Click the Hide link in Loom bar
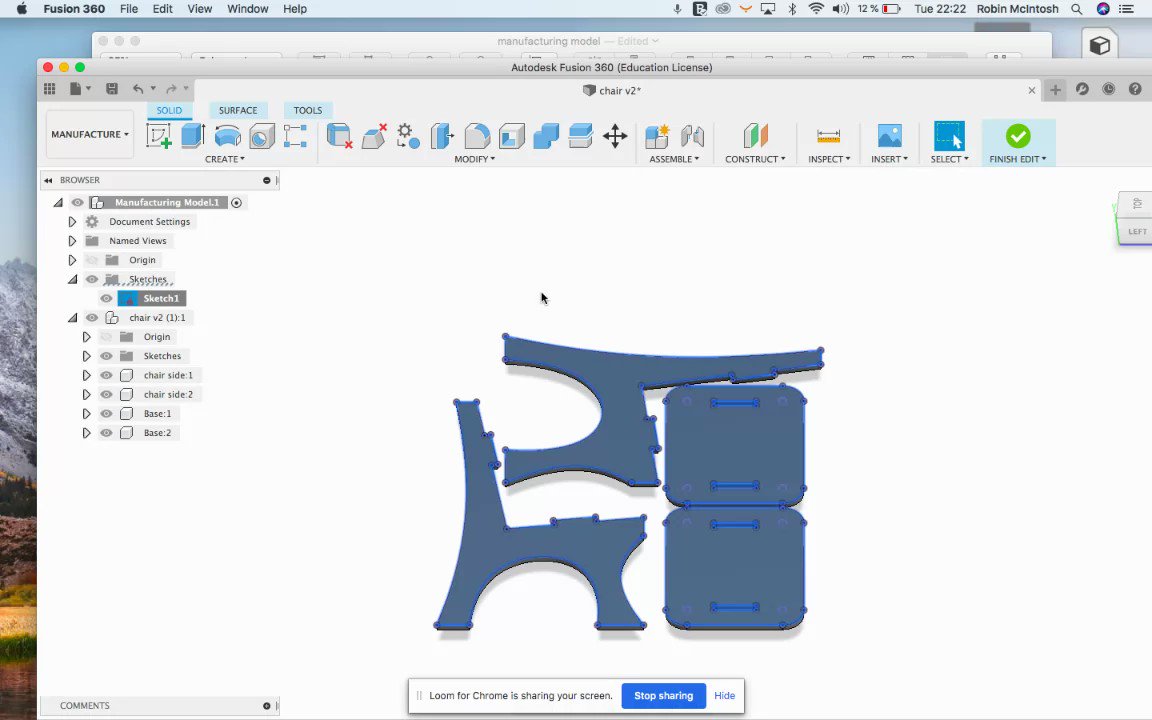Image resolution: width=1152 pixels, height=720 pixels. [724, 696]
